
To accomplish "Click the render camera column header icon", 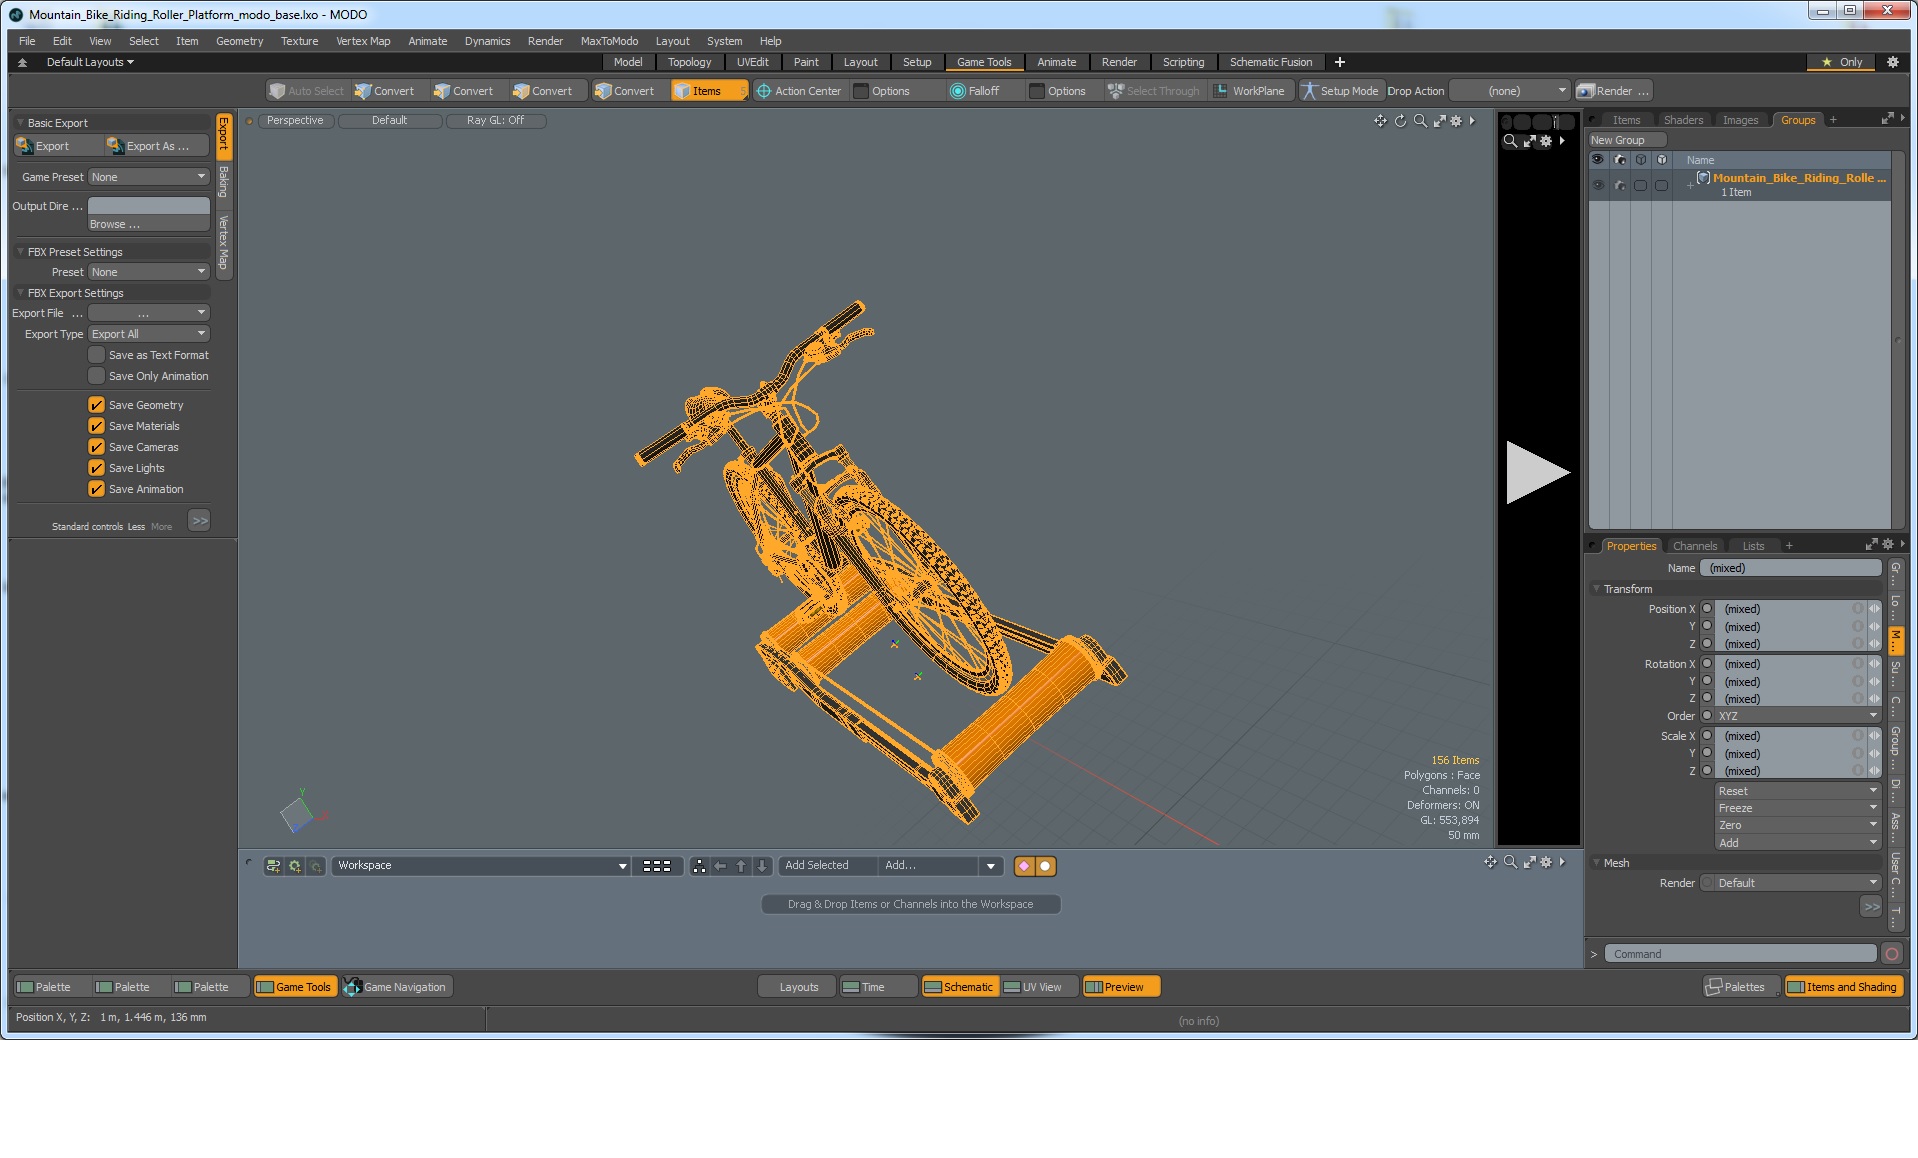I will click(x=1619, y=160).
